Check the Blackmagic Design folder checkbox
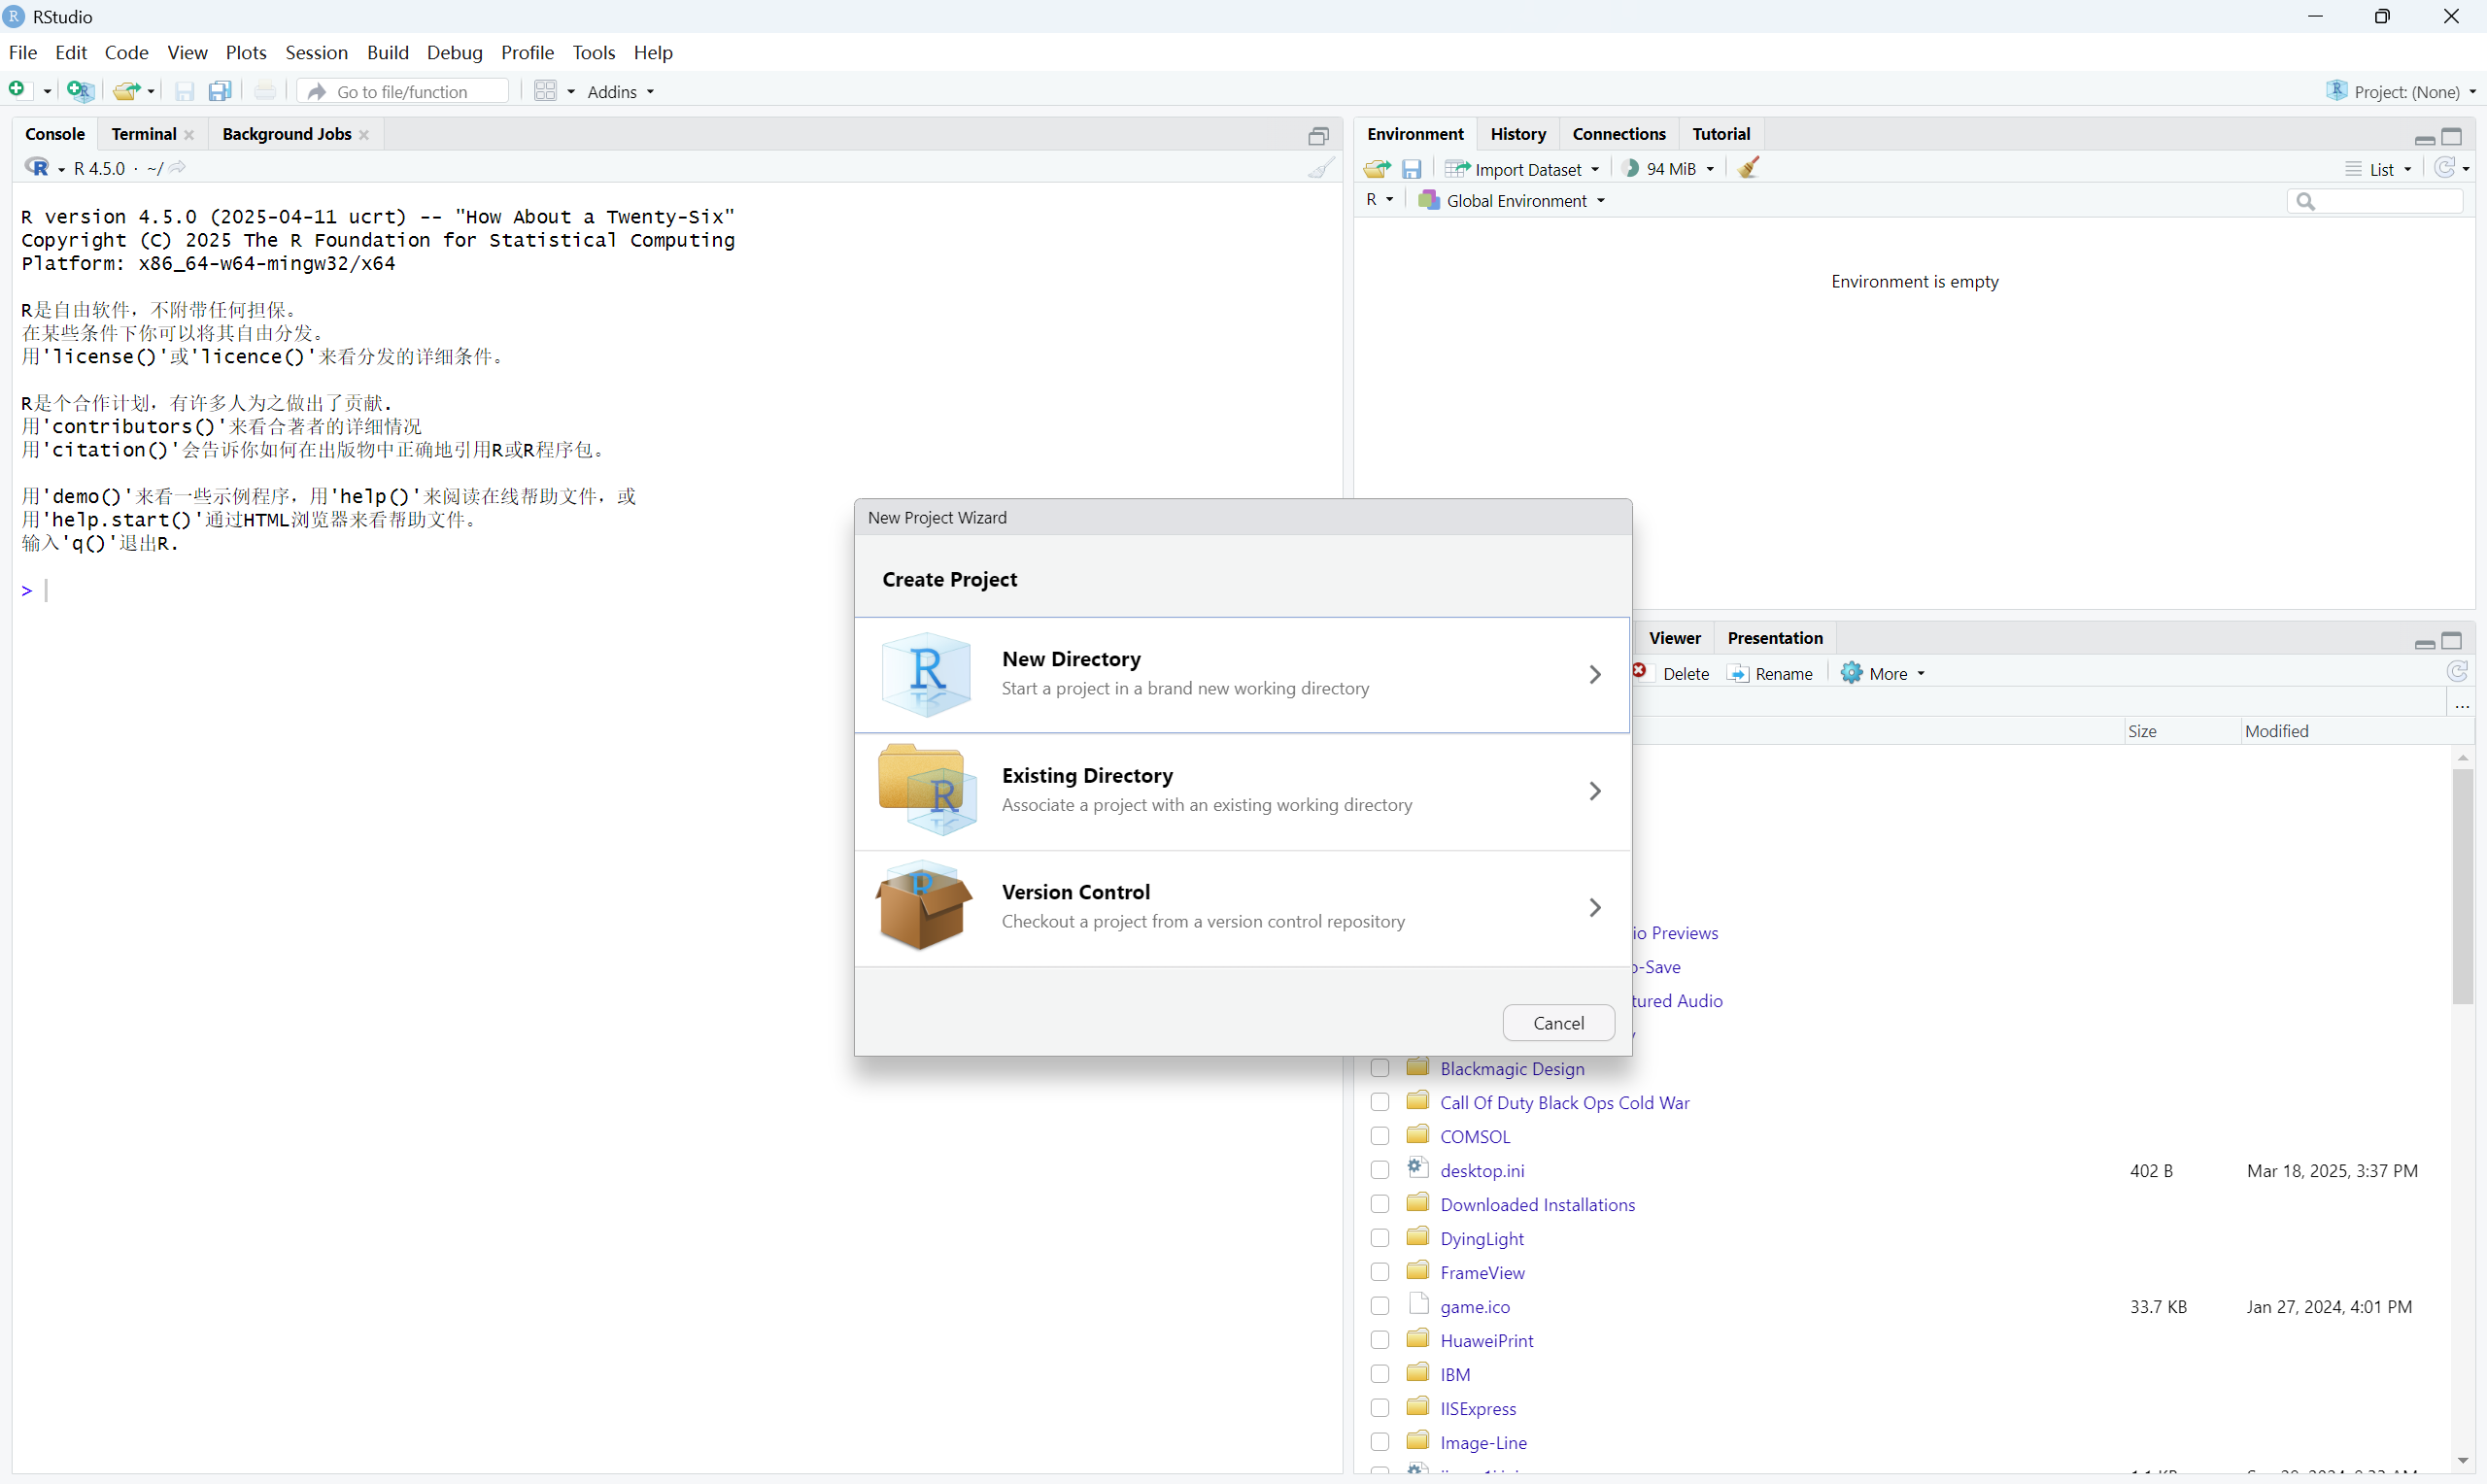2487x1484 pixels. click(1380, 1068)
